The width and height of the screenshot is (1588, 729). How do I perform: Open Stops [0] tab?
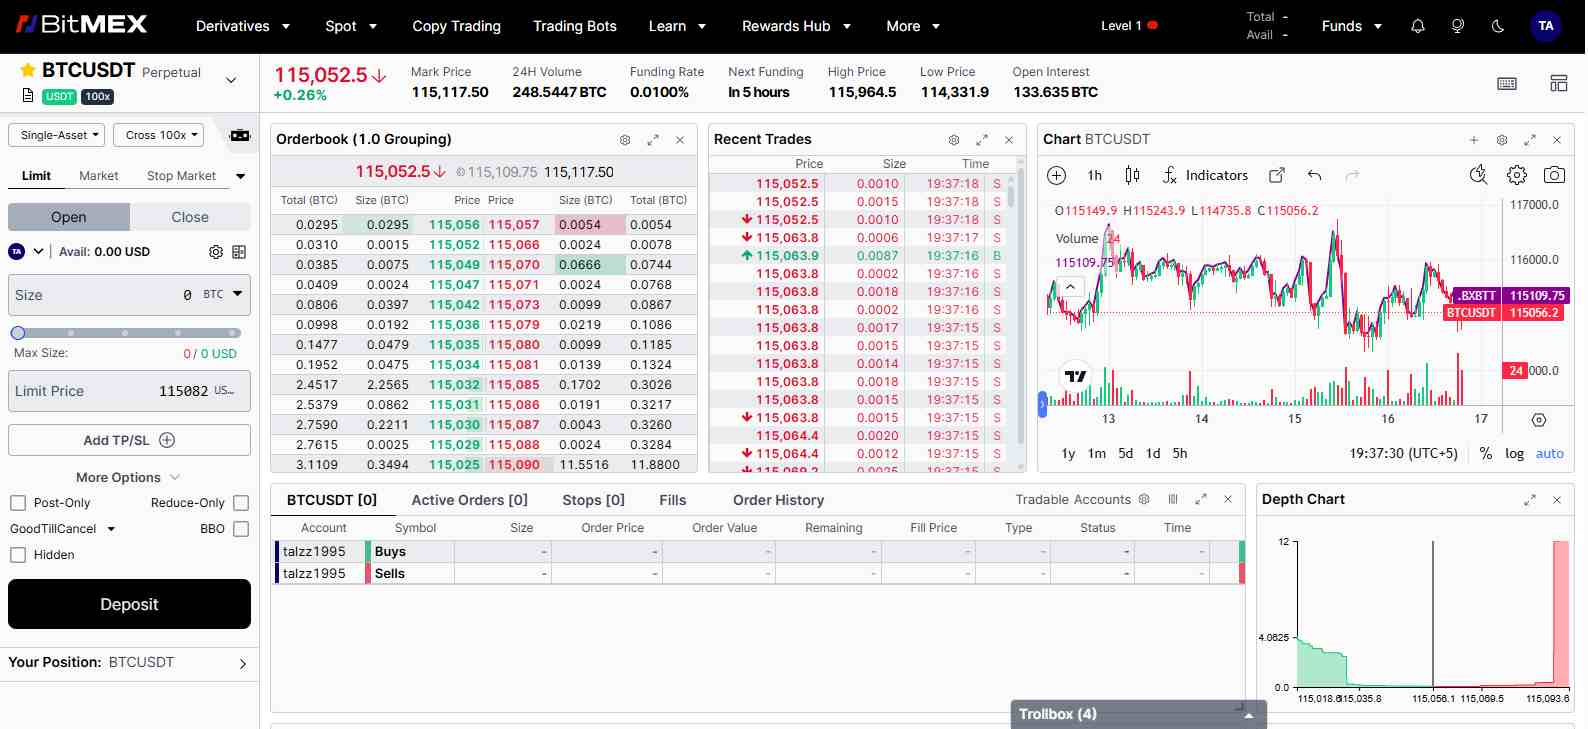point(593,500)
